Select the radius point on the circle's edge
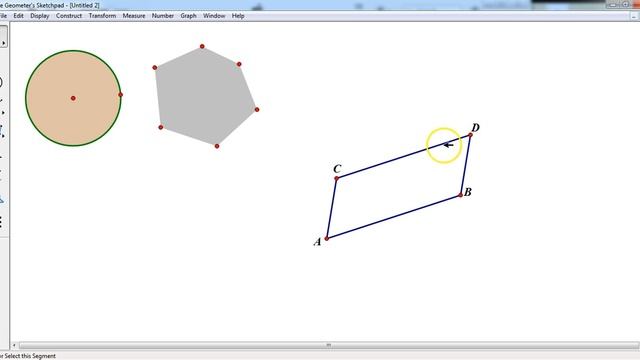 point(120,95)
